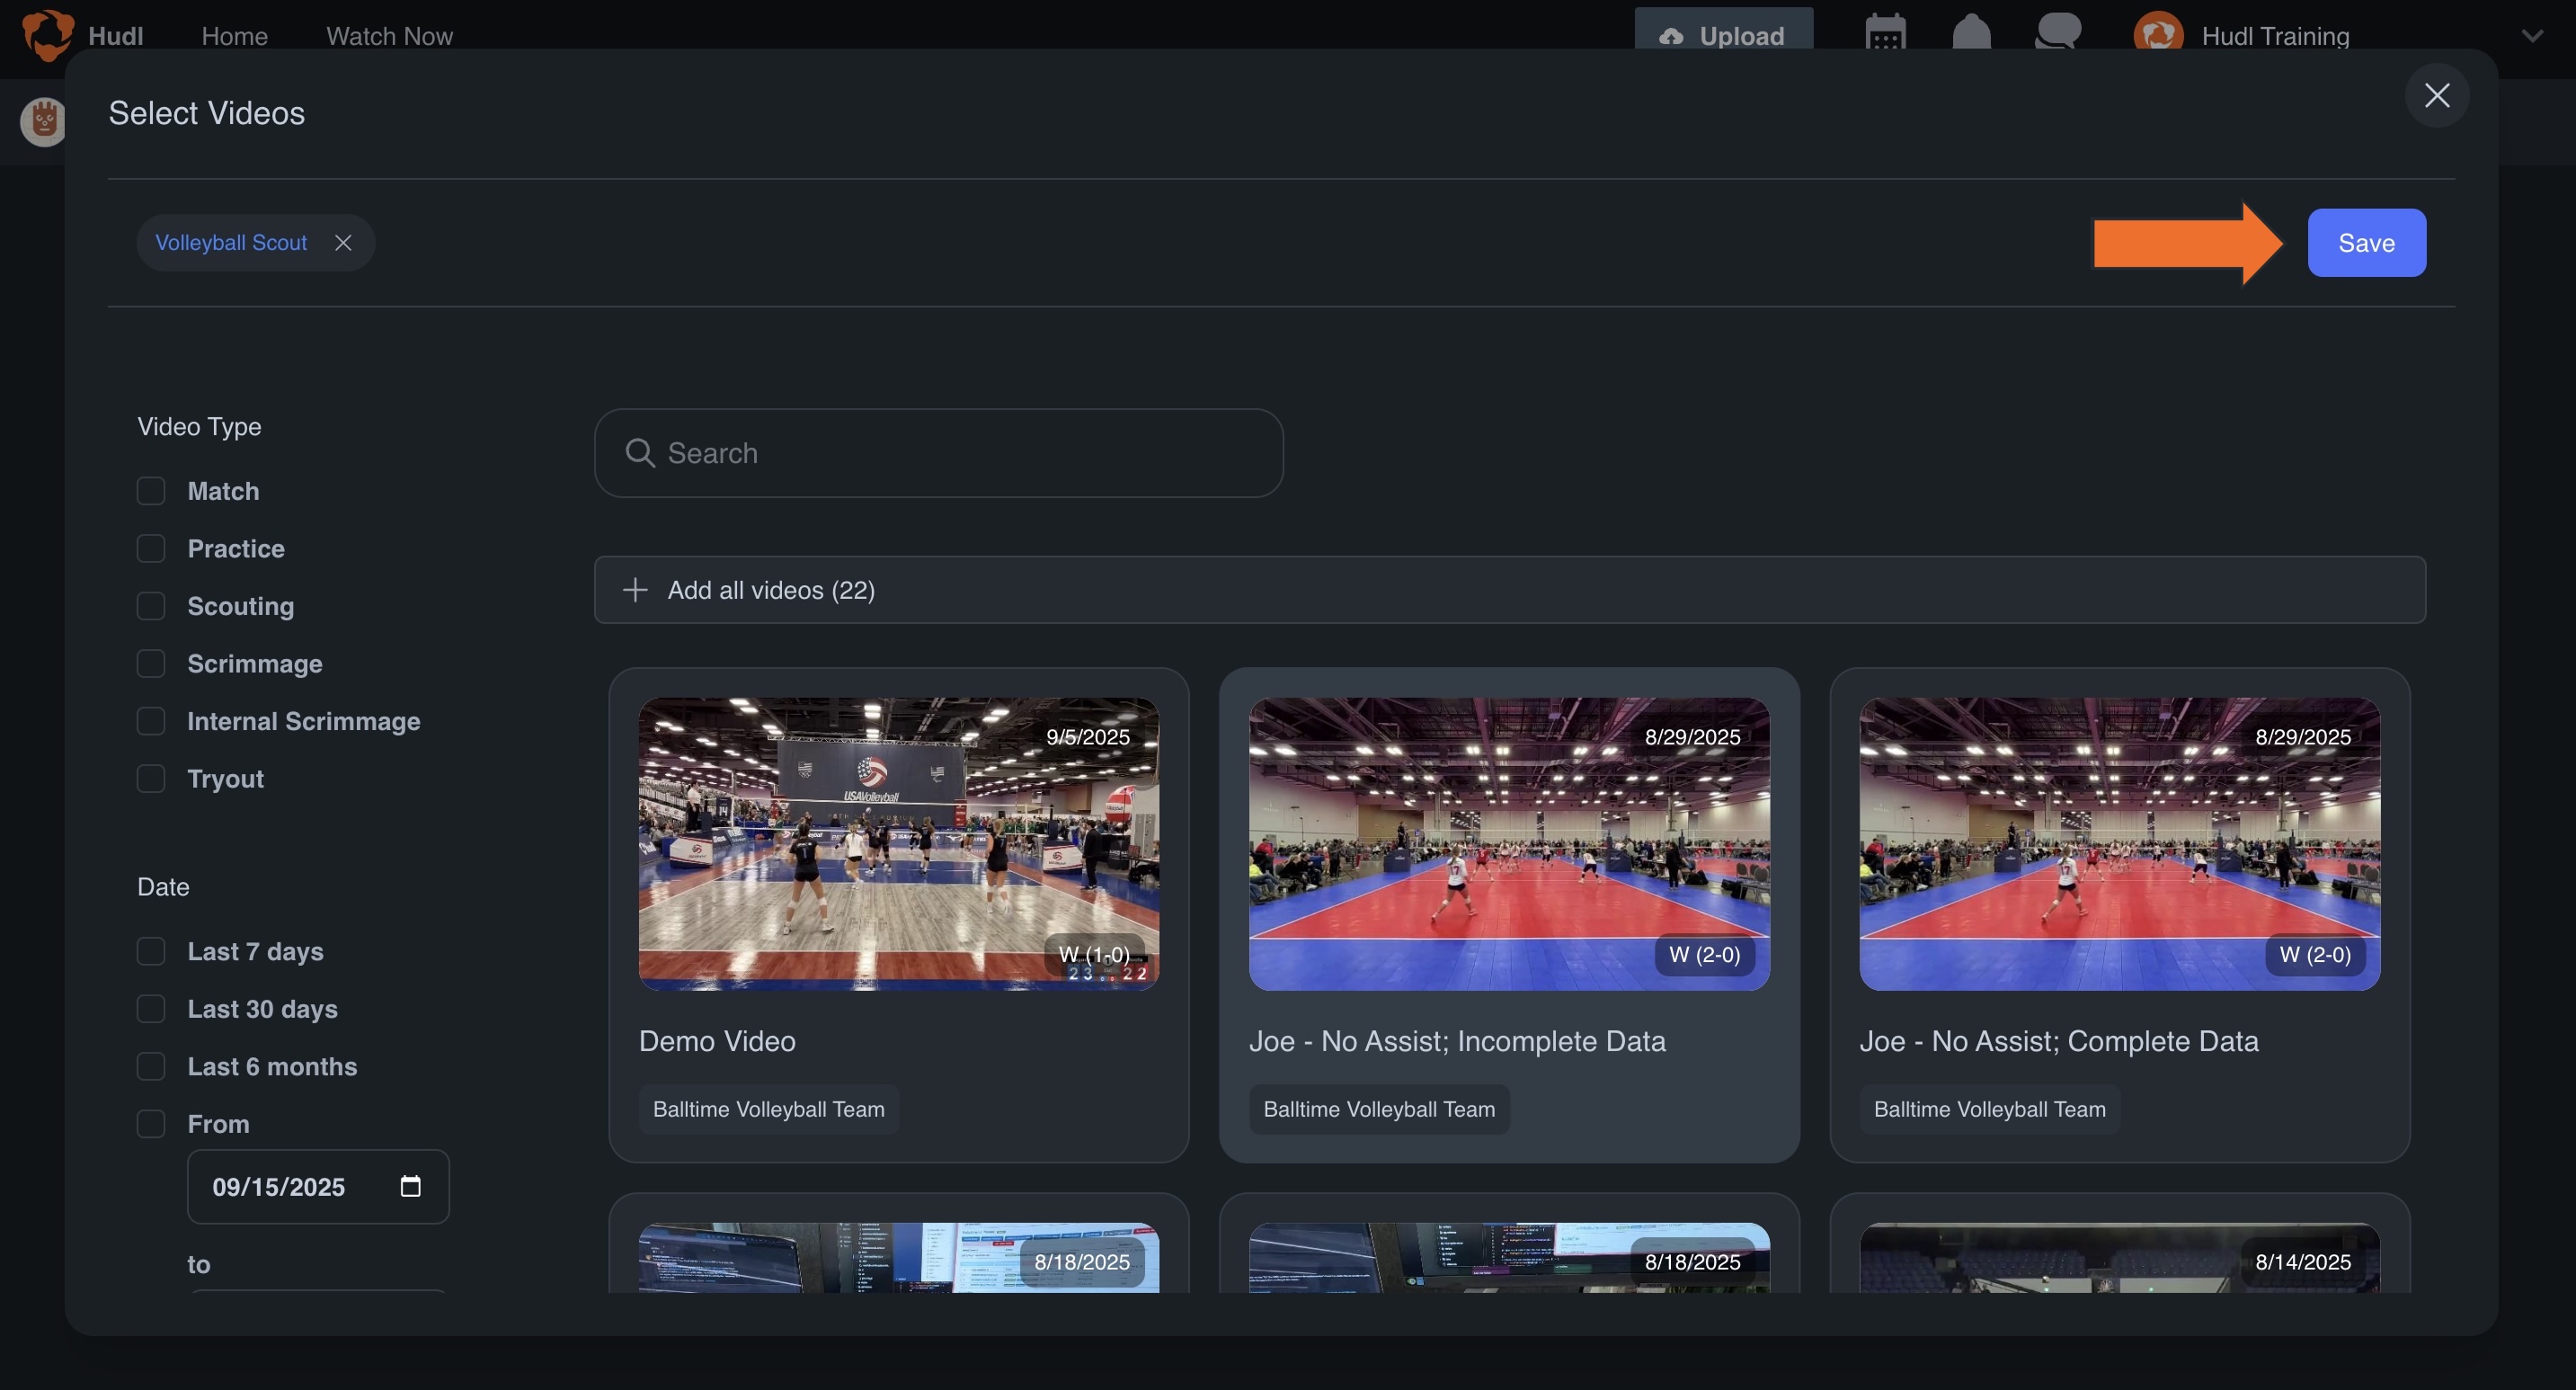Select the Demo Video thumbnail
Image resolution: width=2576 pixels, height=1390 pixels.
899,844
